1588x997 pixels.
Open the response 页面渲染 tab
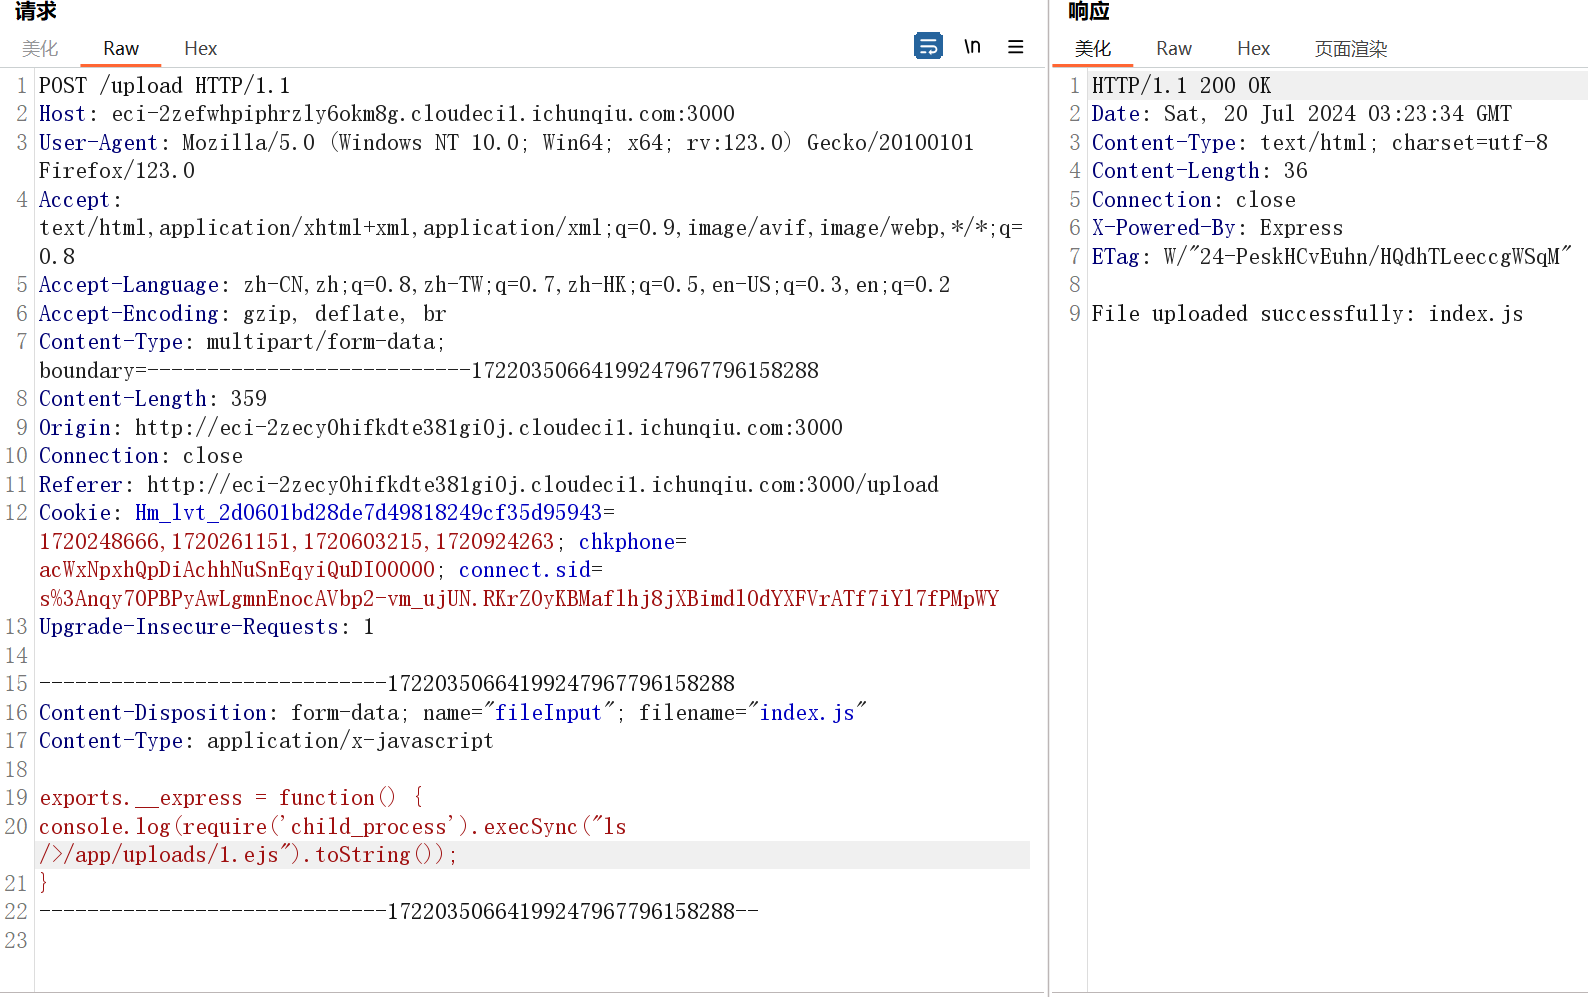(1351, 48)
